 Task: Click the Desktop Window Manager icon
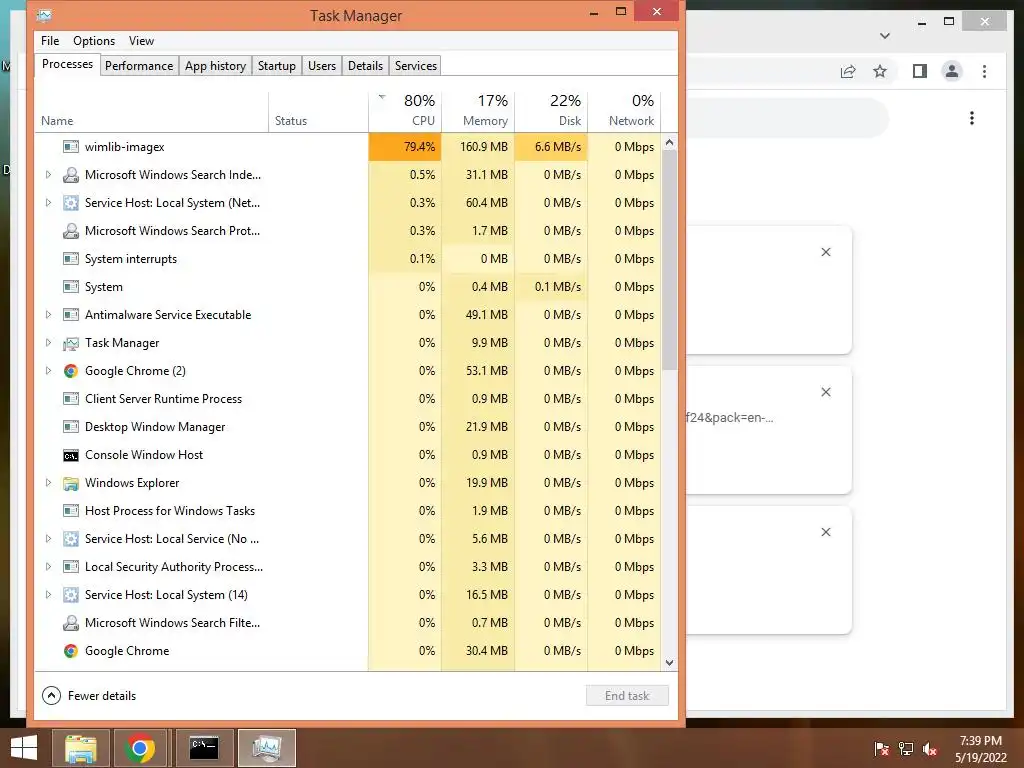point(71,427)
